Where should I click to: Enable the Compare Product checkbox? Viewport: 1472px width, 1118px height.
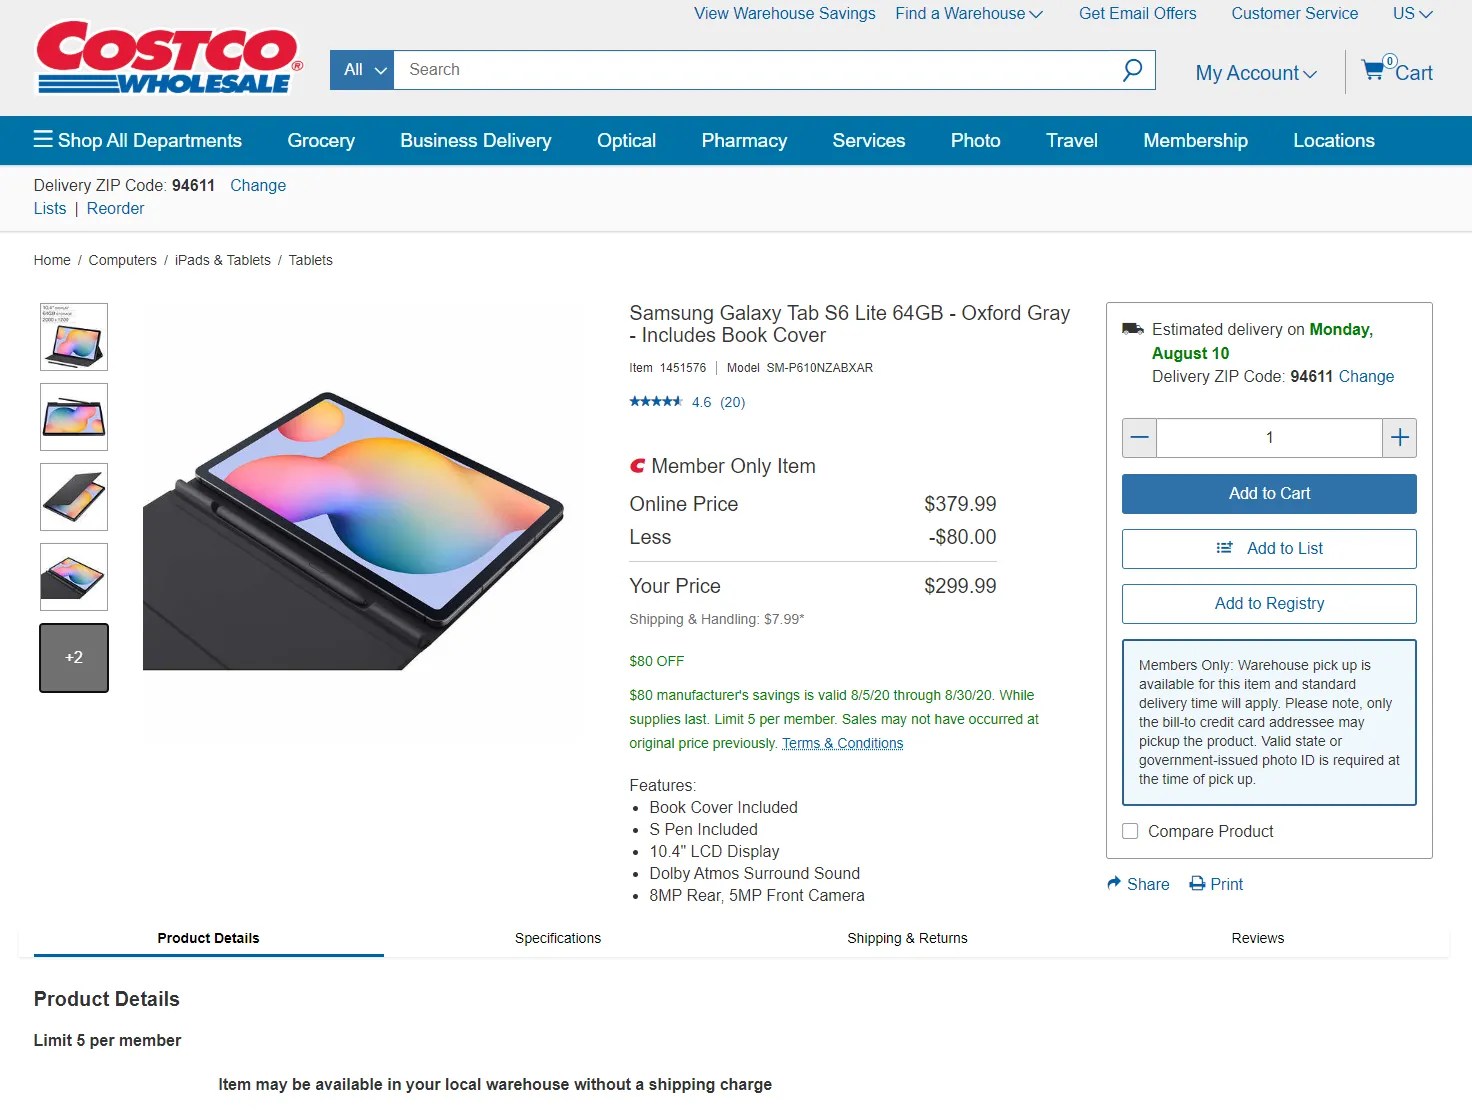tap(1130, 831)
